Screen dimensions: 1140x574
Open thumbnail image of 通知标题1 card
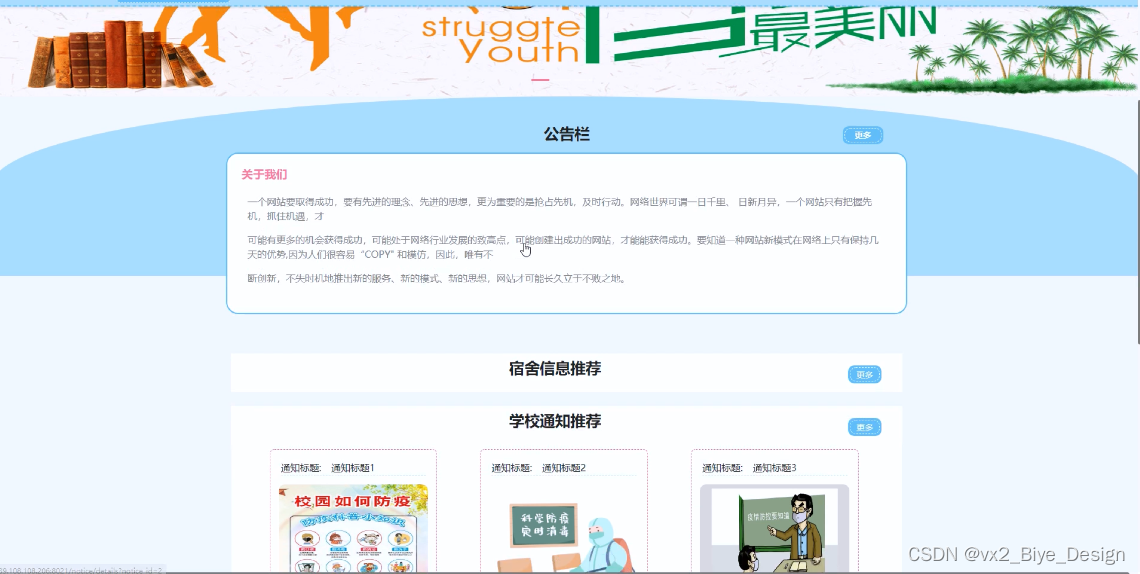pyautogui.click(x=353, y=529)
